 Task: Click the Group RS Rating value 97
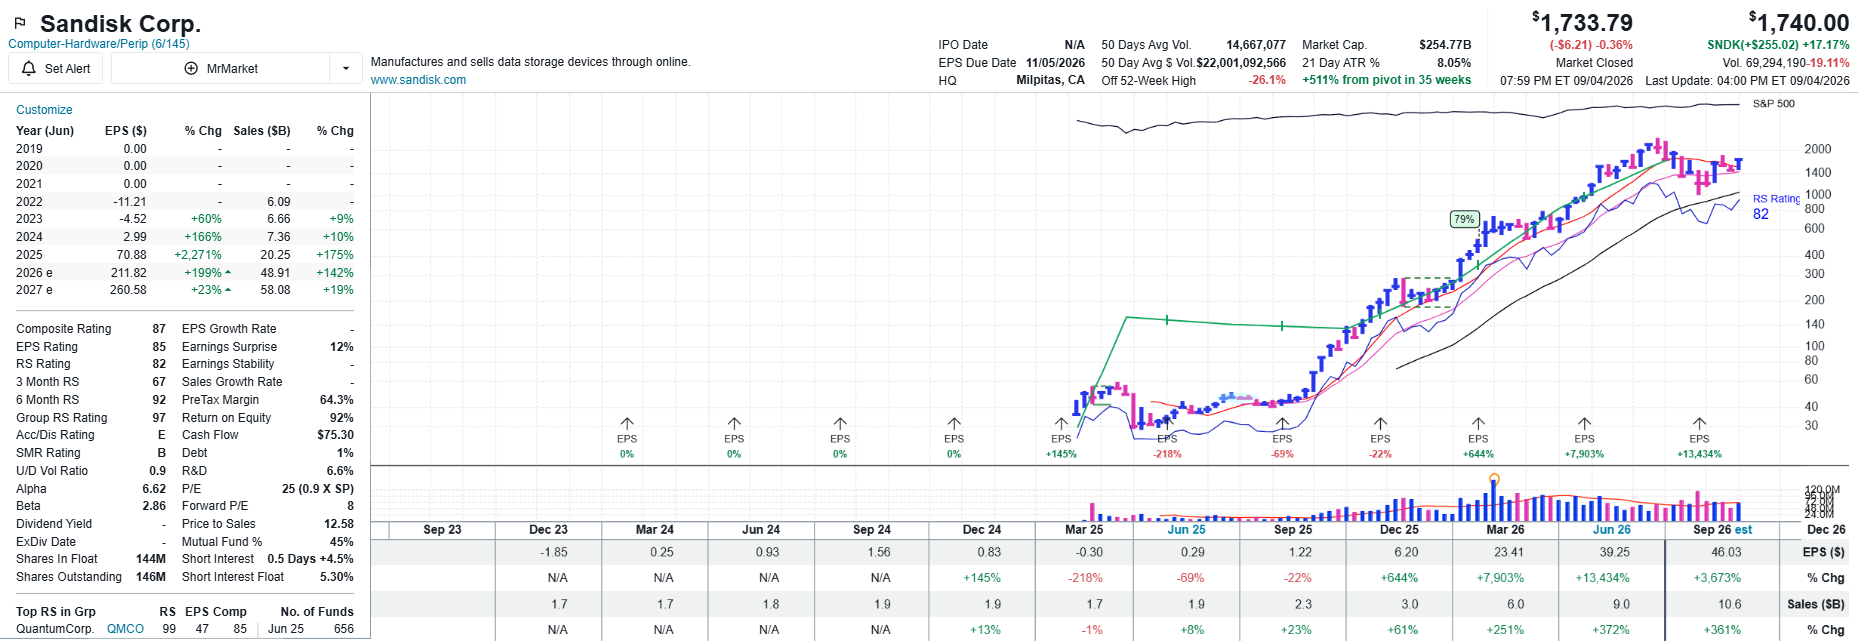click(x=159, y=418)
